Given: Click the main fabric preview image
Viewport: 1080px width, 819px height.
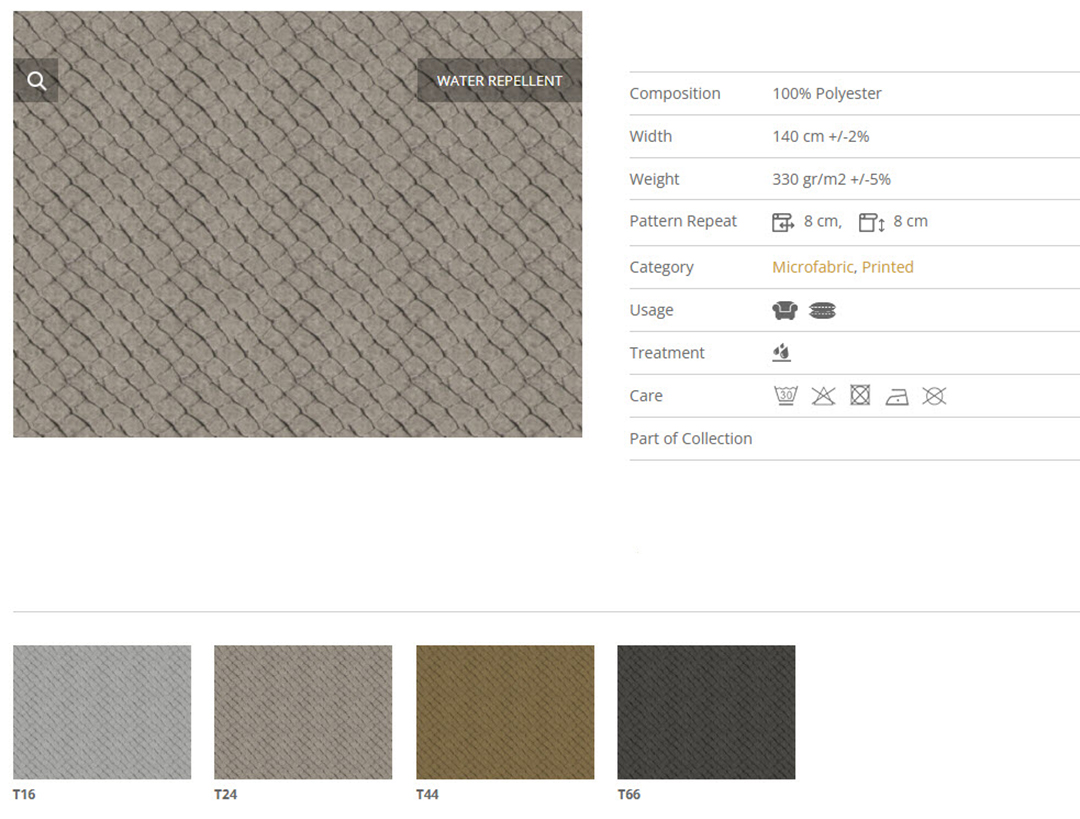Looking at the screenshot, I should (297, 260).
